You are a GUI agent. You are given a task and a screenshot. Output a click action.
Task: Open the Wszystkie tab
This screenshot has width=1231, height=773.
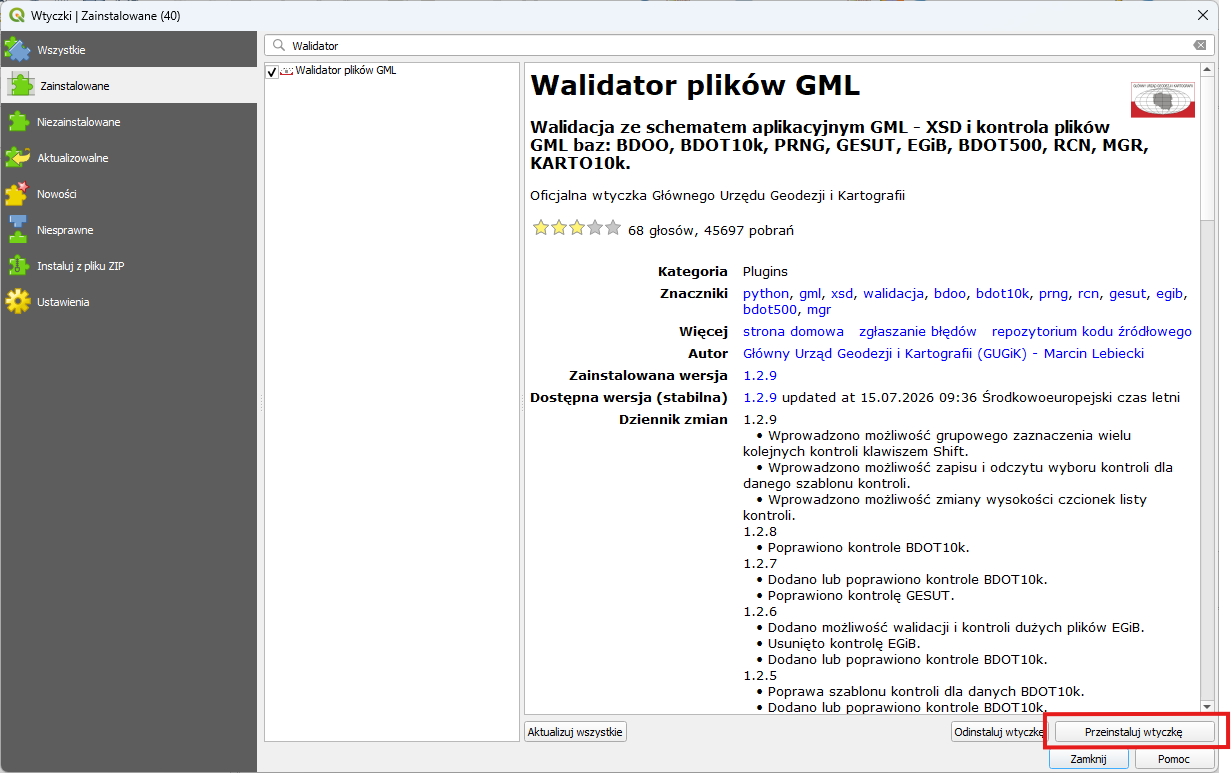128,49
